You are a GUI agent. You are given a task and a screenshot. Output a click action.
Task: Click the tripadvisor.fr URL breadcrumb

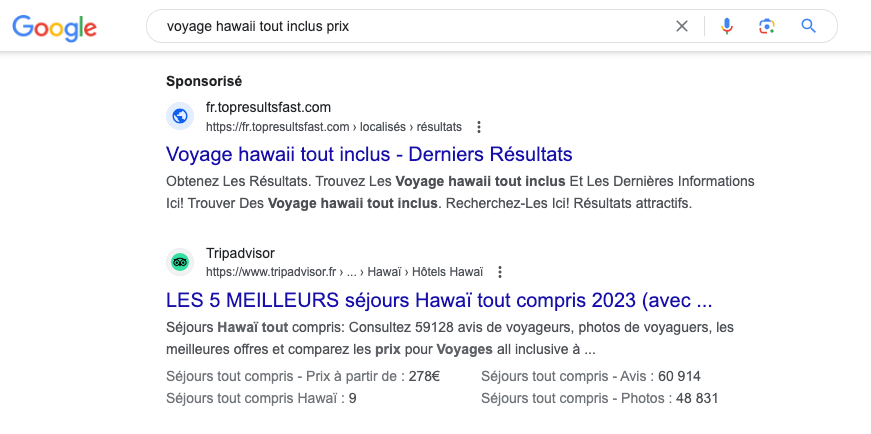[344, 272]
